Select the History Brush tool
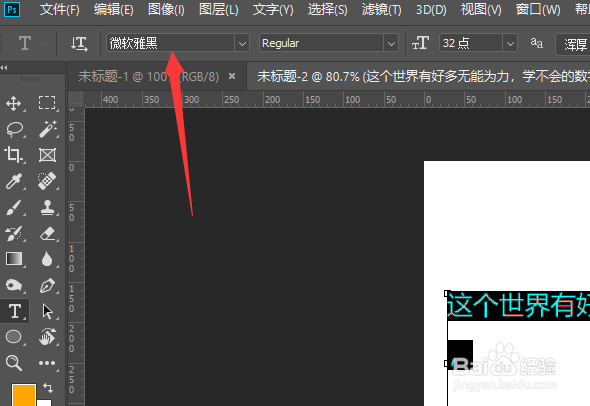 point(14,233)
